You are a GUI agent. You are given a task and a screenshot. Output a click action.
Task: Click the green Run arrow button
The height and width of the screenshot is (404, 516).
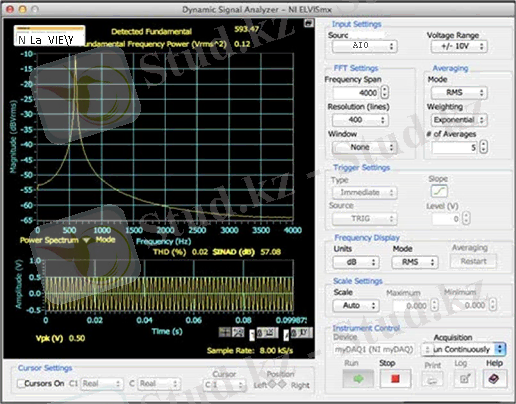click(358, 379)
